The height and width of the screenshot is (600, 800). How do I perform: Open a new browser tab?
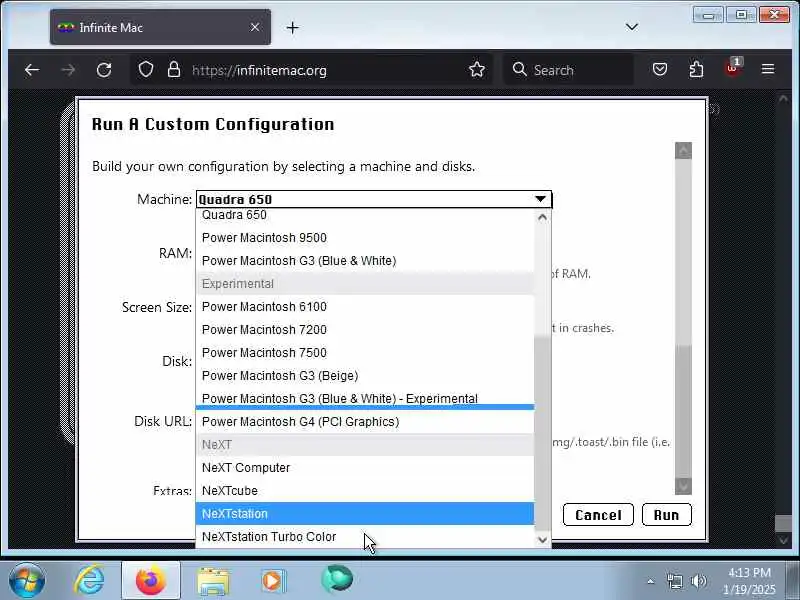[x=292, y=28]
